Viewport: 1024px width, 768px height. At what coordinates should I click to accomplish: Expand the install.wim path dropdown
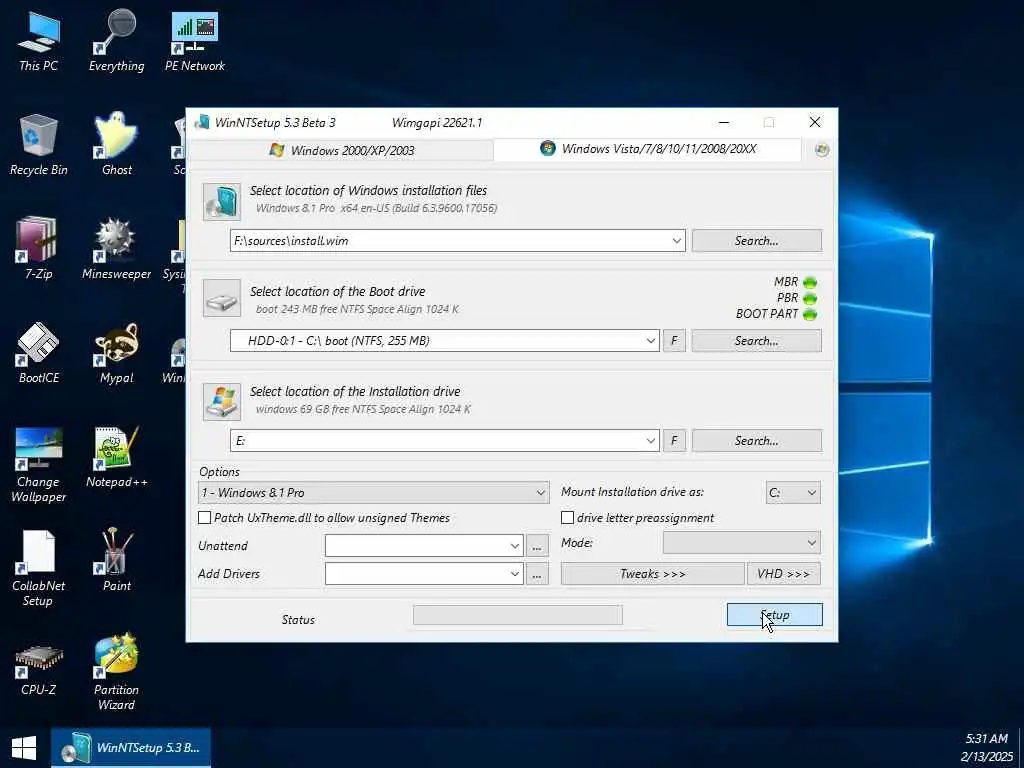point(677,241)
